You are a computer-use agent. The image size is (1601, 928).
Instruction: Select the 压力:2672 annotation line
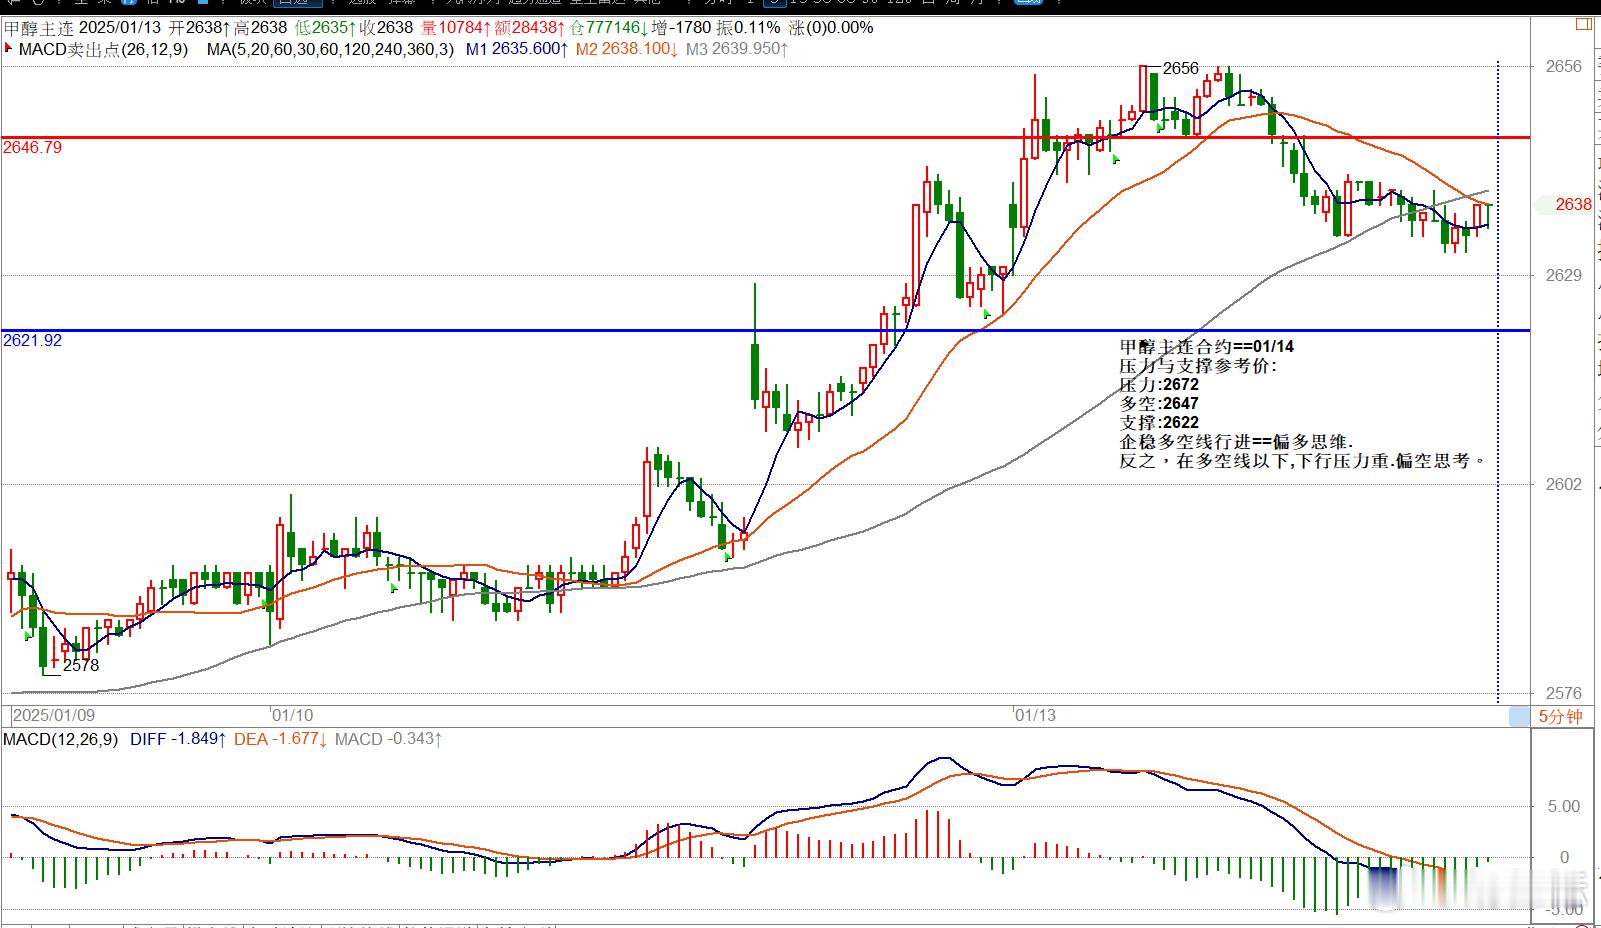(x=1159, y=385)
